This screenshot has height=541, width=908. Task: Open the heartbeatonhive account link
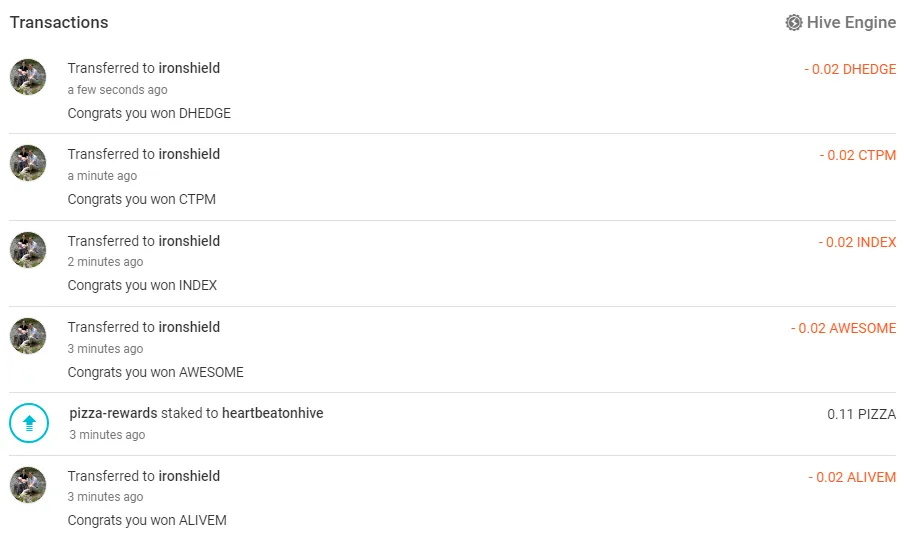(272, 413)
